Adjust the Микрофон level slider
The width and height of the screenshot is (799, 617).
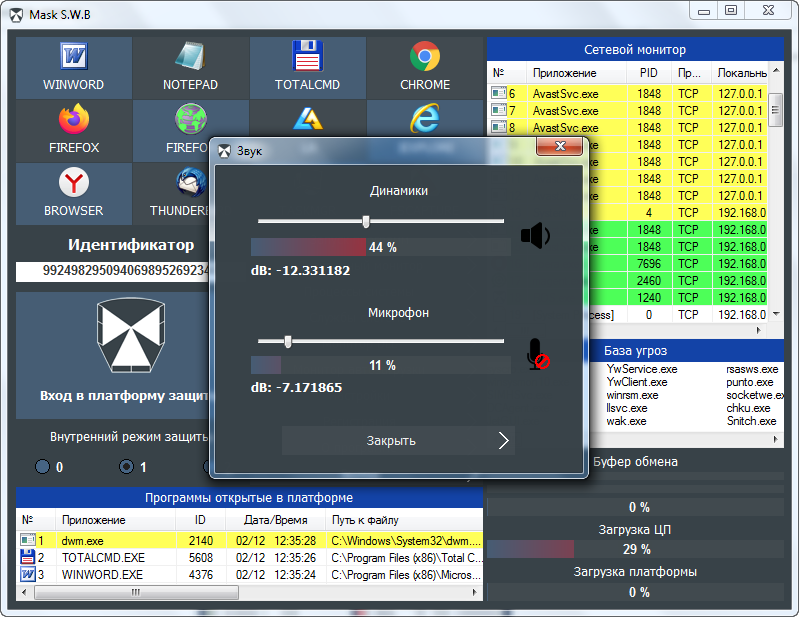pyautogui.click(x=287, y=341)
